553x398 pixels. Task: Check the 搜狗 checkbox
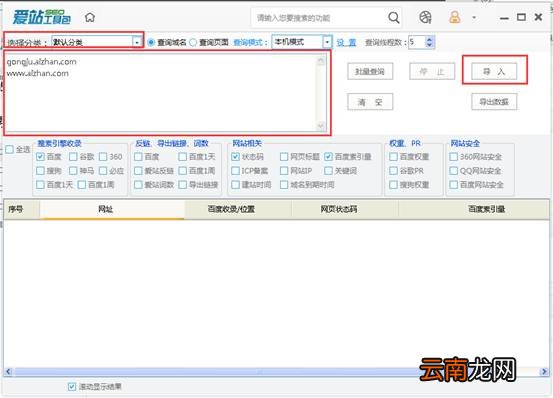tap(40, 171)
